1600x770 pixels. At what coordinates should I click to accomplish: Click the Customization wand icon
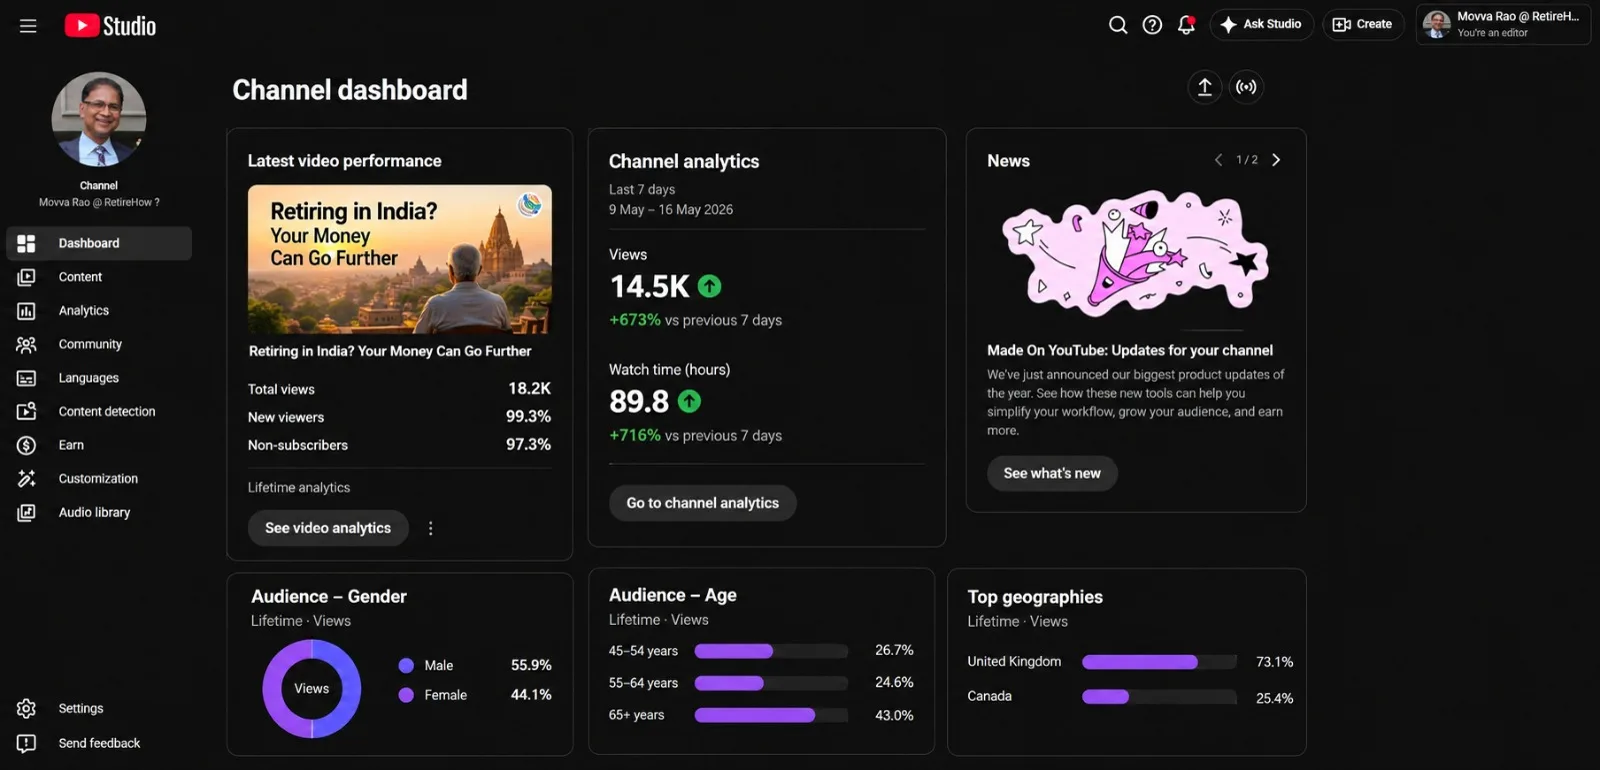point(27,479)
